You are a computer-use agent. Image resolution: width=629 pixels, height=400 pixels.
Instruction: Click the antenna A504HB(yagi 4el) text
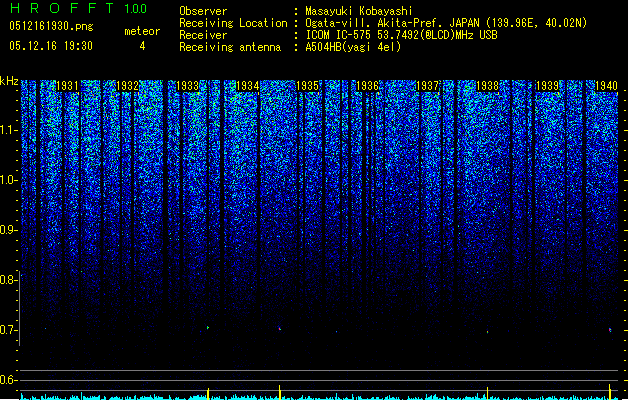353,47
